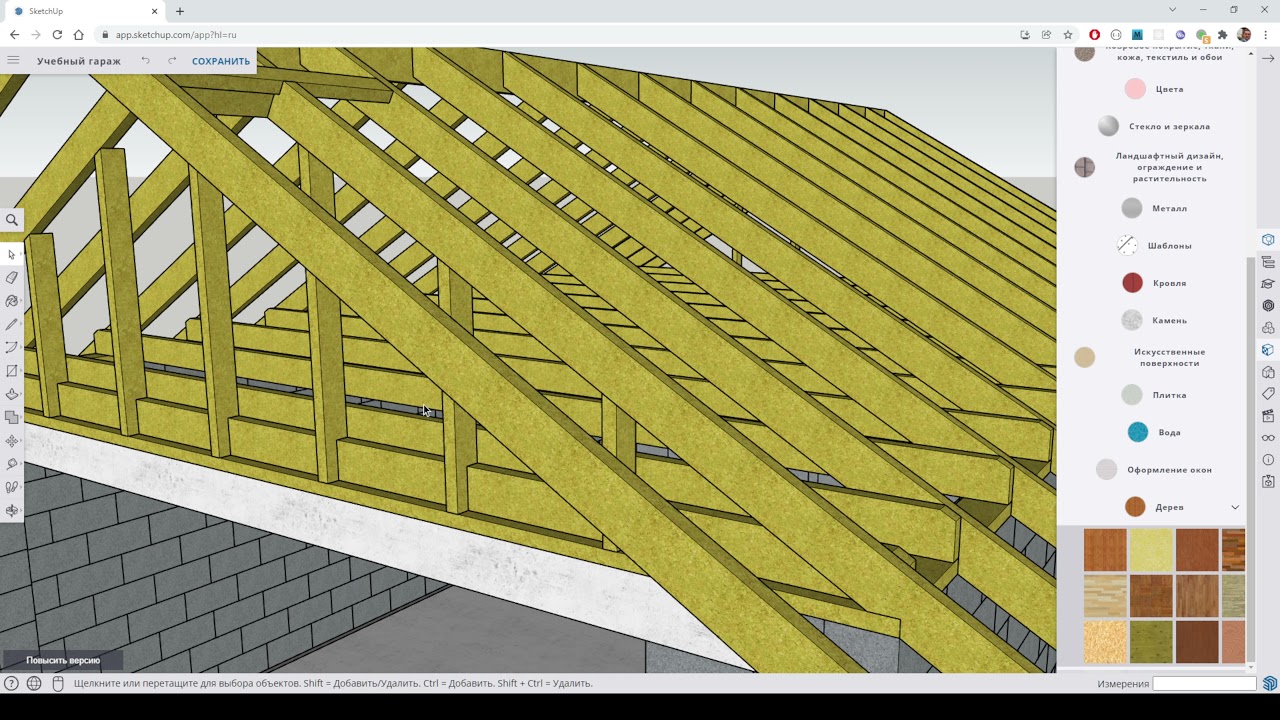The width and height of the screenshot is (1280, 720).
Task: Select the Paint Bucket tool
Action: (12, 301)
